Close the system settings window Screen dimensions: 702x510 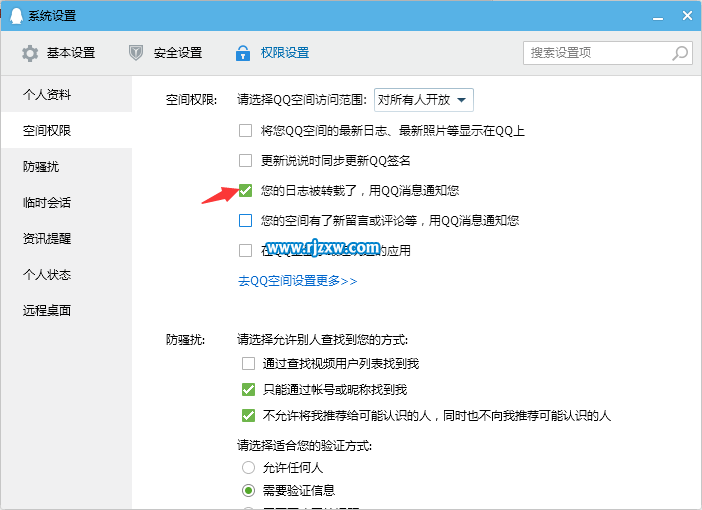pos(687,16)
